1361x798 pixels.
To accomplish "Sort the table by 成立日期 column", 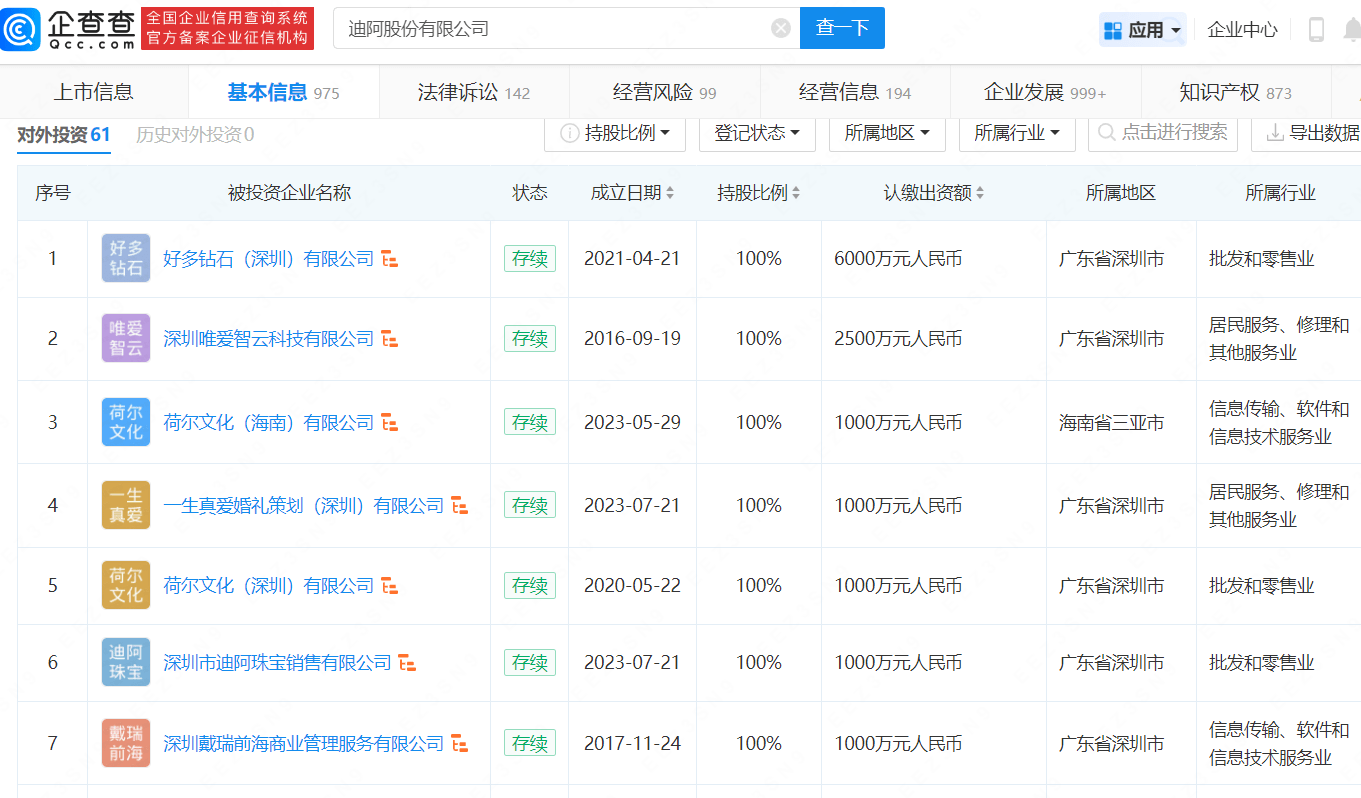I will pos(632,193).
